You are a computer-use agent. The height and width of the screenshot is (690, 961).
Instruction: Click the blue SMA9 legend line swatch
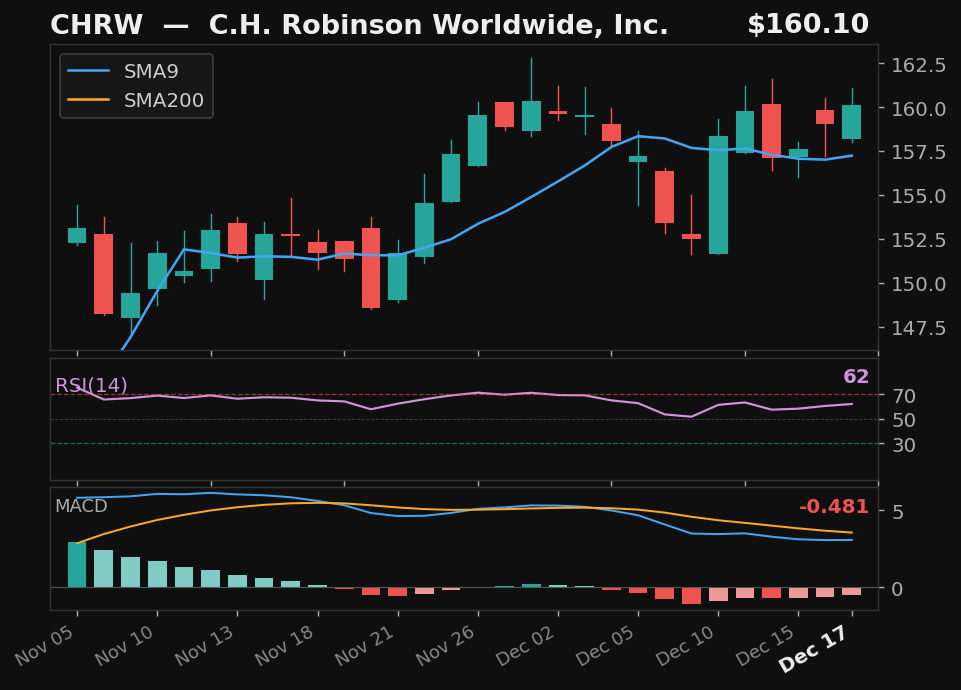click(88, 71)
